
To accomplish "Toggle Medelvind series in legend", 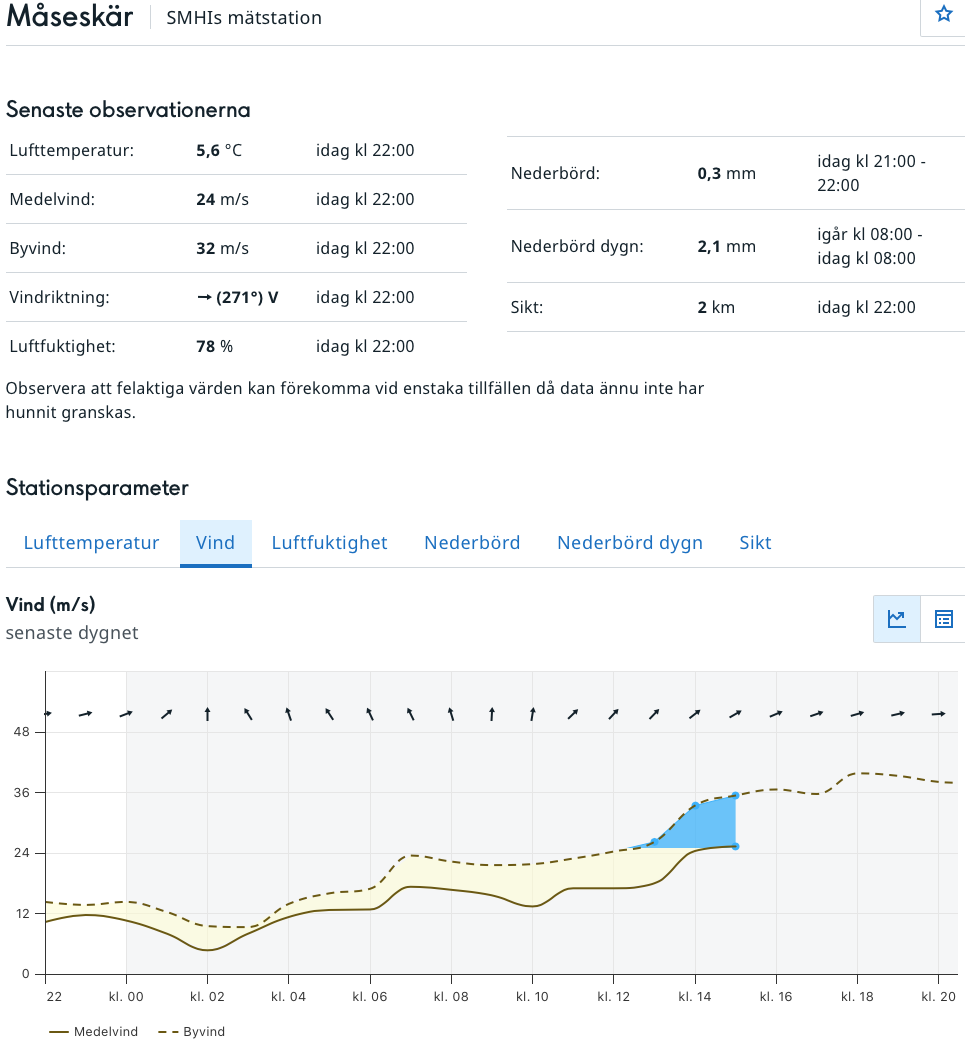I will (x=92, y=1031).
